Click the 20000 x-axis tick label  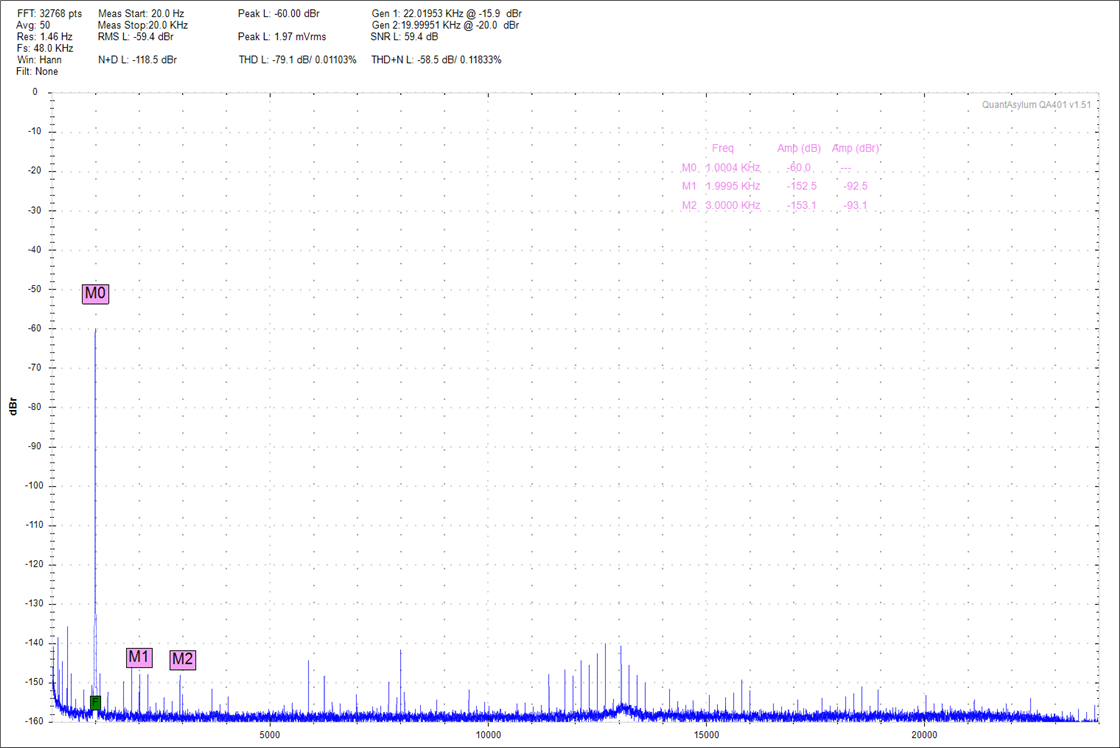(924, 734)
